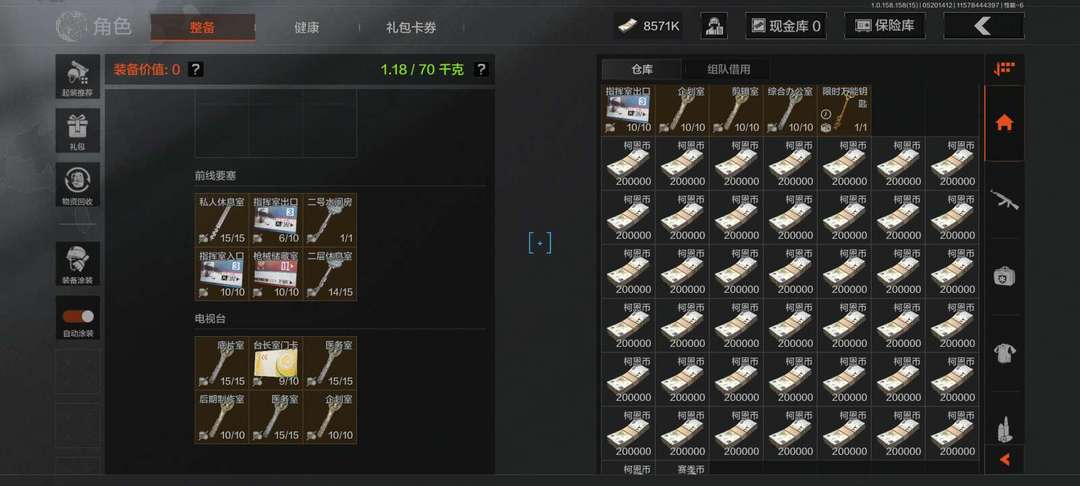The image size is (1080, 486).
Task: Select the medical kit category icon
Action: point(1004,277)
